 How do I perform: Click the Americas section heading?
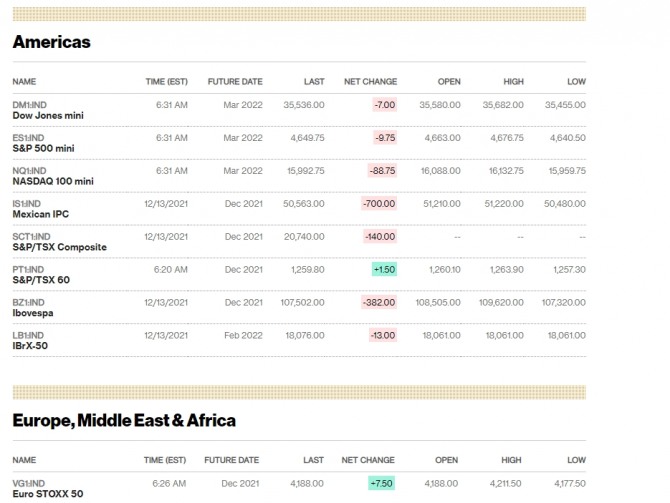point(51,42)
